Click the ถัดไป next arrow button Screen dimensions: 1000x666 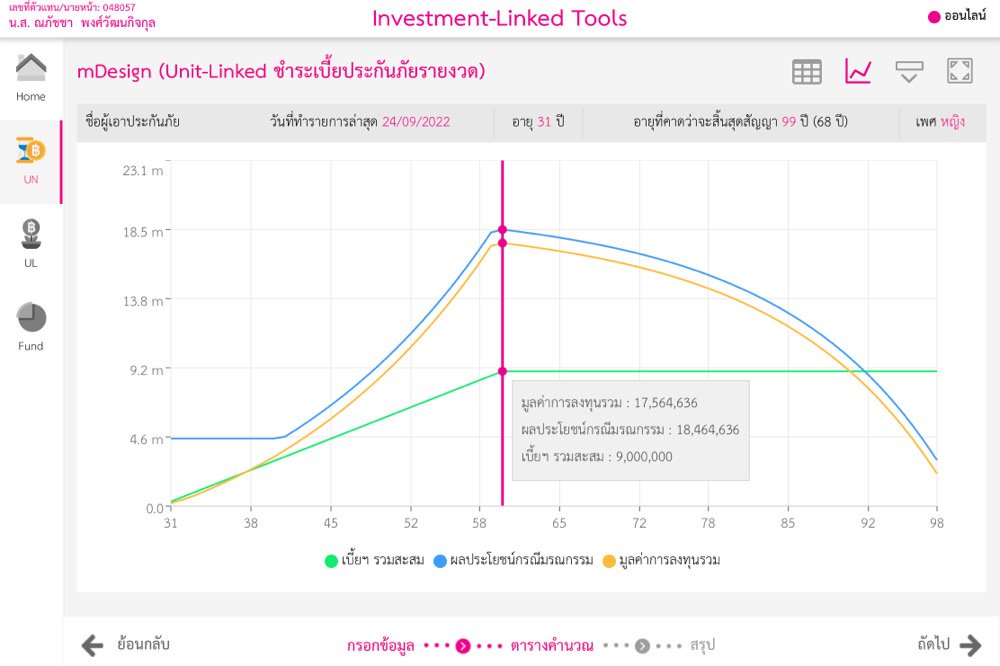949,645
